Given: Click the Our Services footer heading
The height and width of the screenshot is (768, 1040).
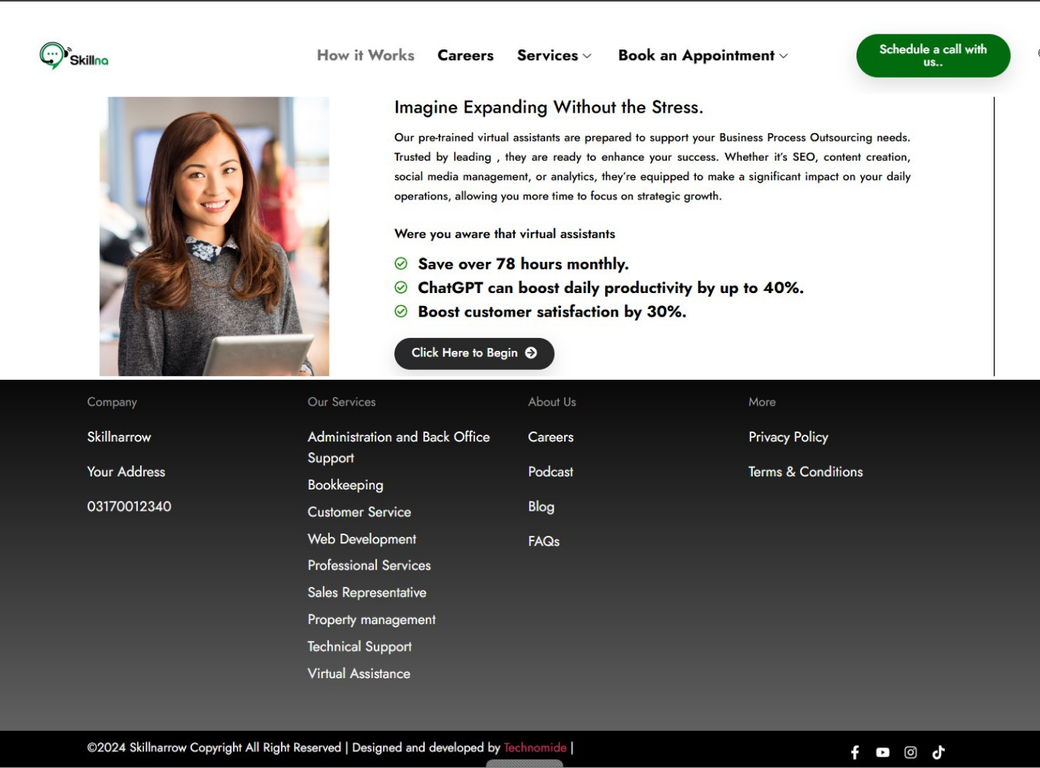Looking at the screenshot, I should click(341, 402).
